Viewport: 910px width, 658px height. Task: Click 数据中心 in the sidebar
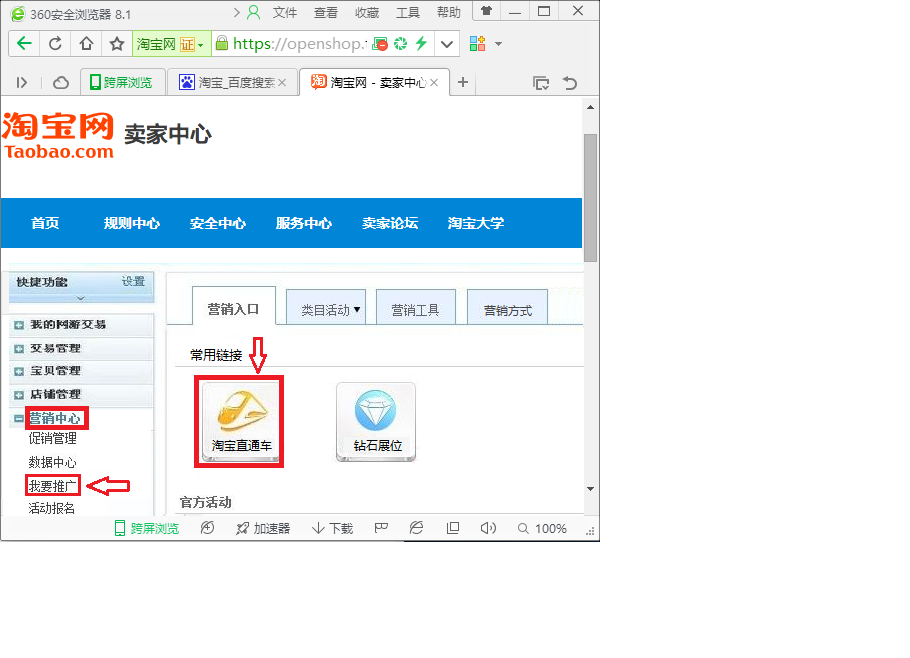(52, 462)
